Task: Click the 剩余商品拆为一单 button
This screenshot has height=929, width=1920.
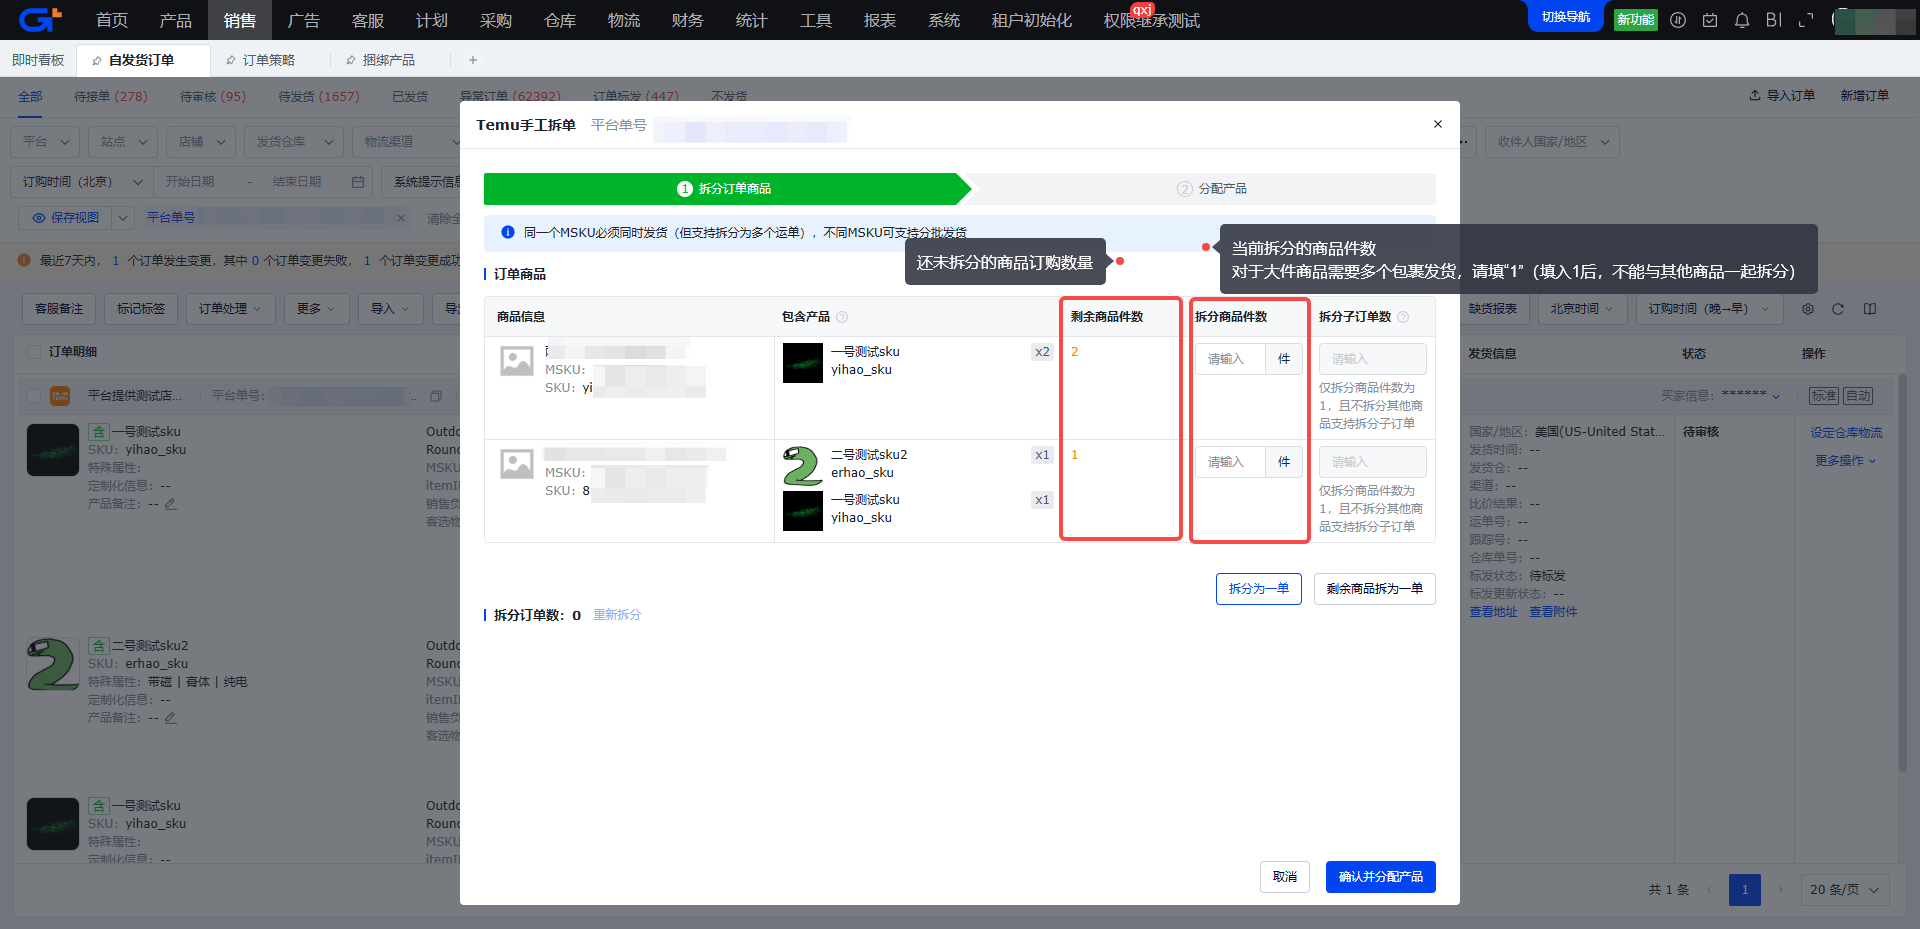Action: point(1375,589)
